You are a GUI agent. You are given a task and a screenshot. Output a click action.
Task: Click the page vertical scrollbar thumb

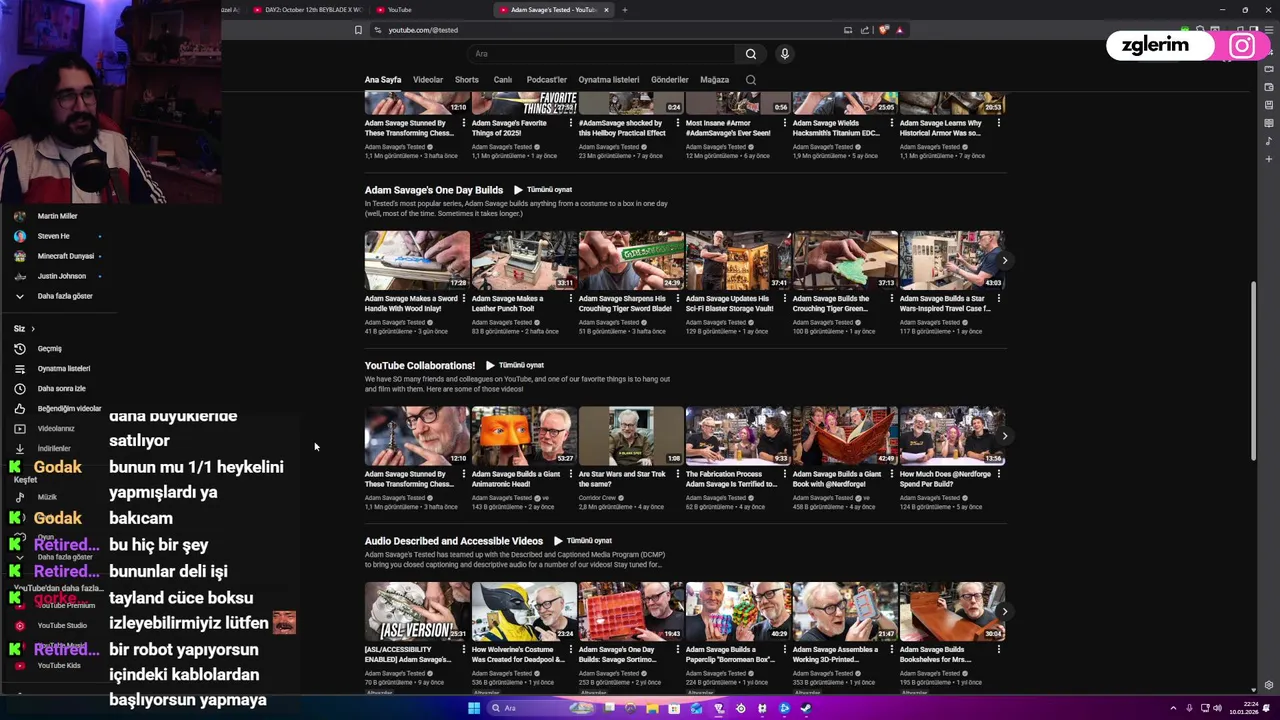1254,370
